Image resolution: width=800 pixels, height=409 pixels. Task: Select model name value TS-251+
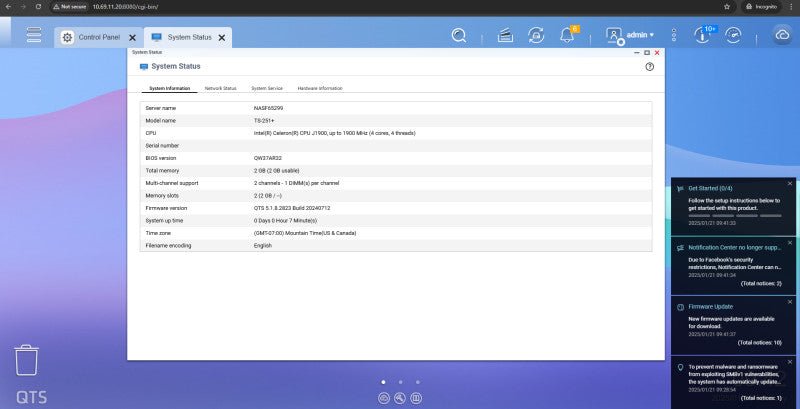[x=264, y=120]
